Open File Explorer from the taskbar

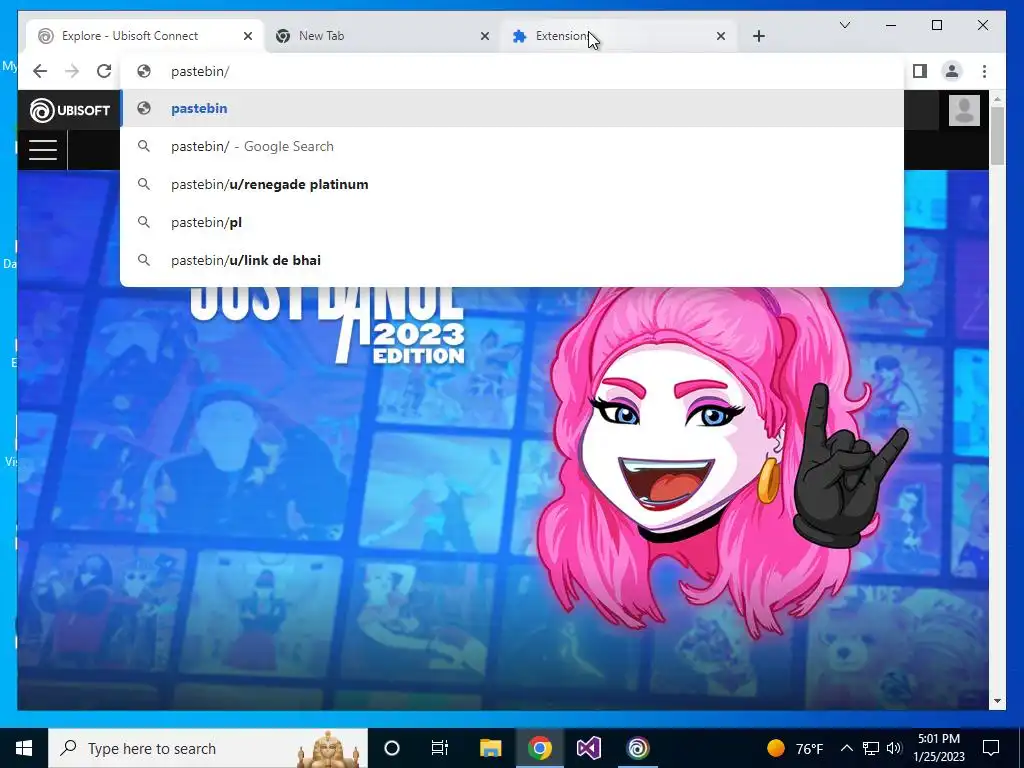click(x=490, y=748)
